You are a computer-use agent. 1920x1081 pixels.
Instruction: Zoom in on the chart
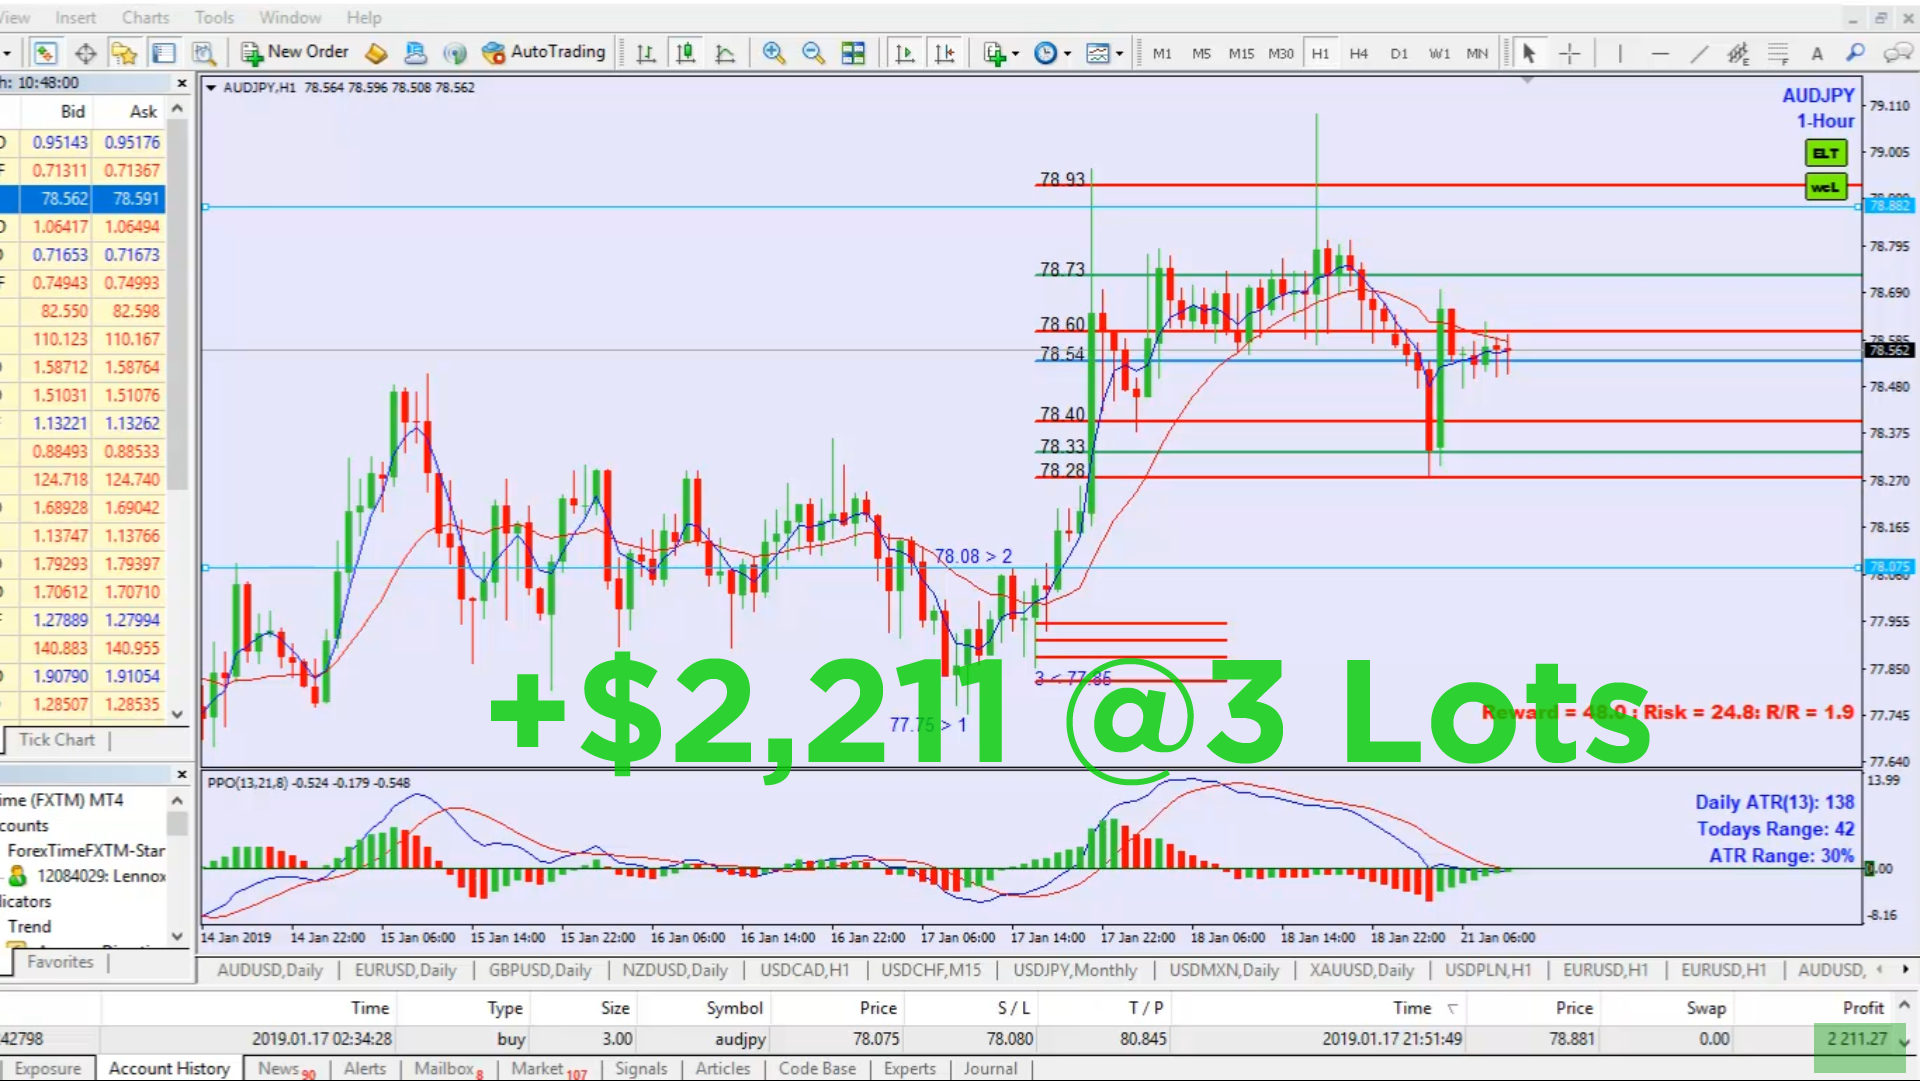773,53
